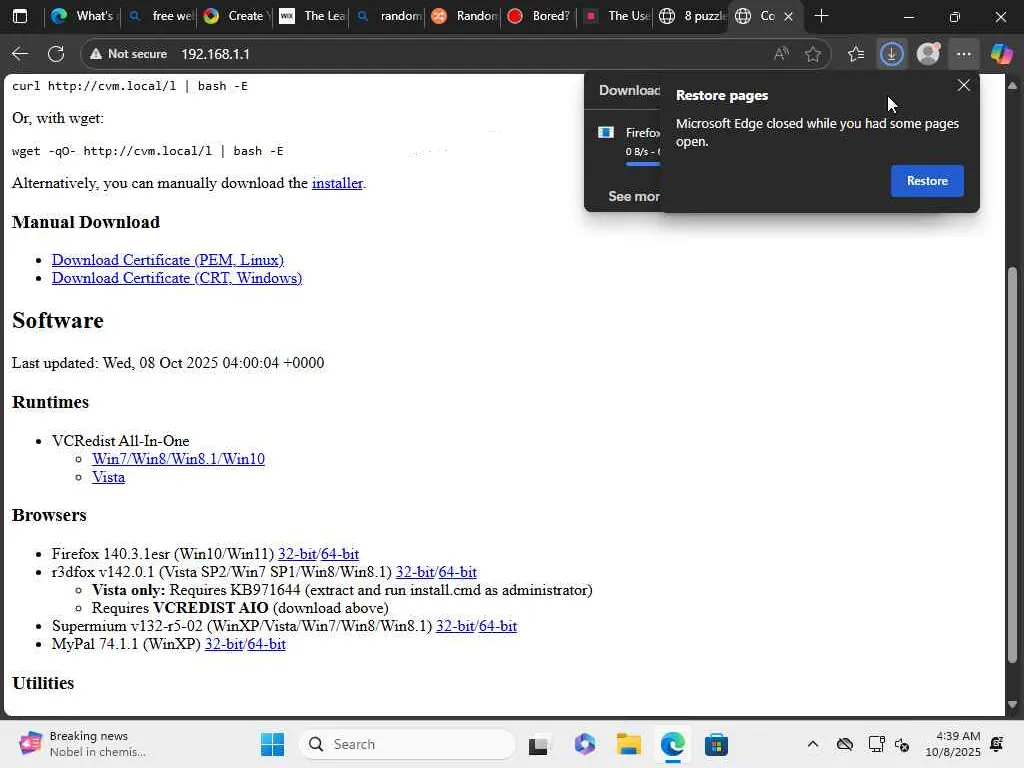The image size is (1024, 768).
Task: Switch to the Bored? tab
Action: [x=540, y=16]
